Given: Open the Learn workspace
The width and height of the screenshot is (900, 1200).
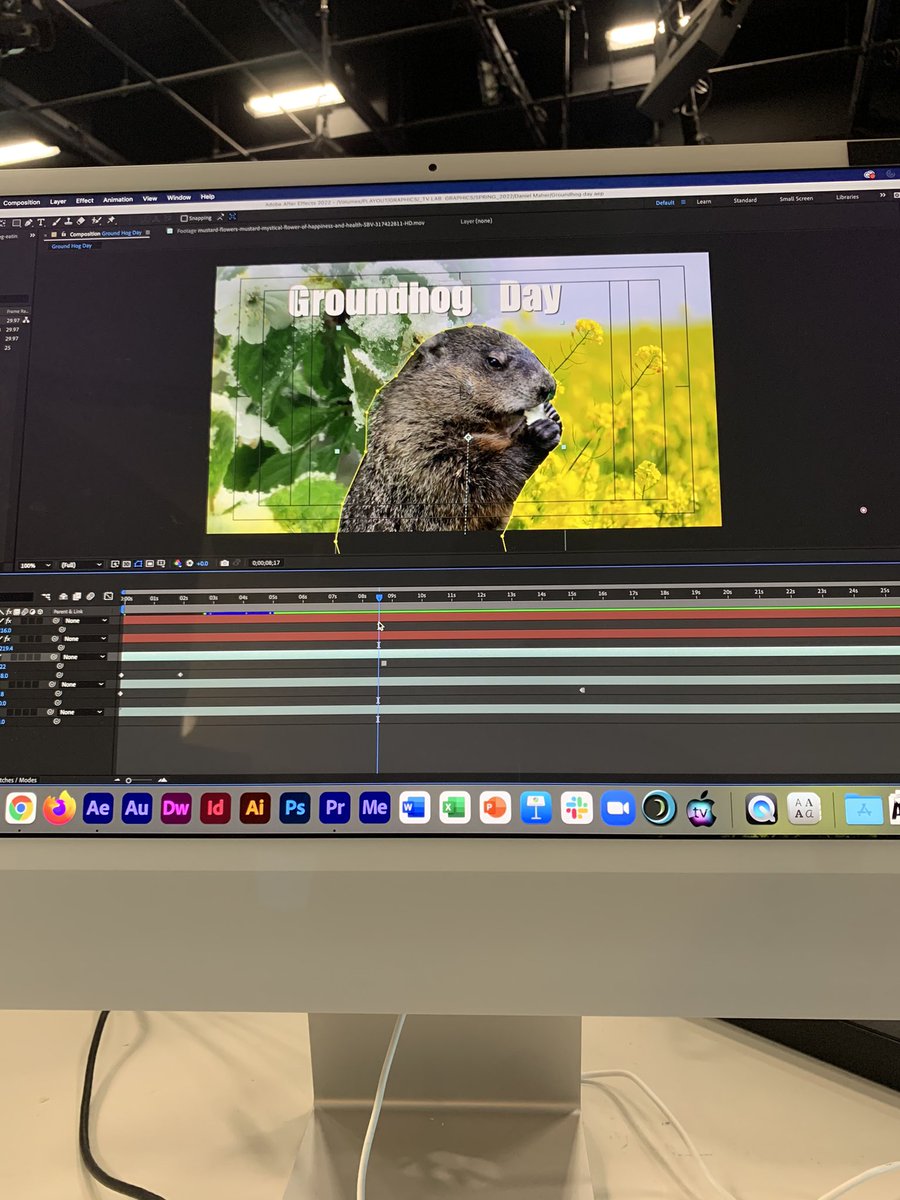Looking at the screenshot, I should (x=703, y=201).
